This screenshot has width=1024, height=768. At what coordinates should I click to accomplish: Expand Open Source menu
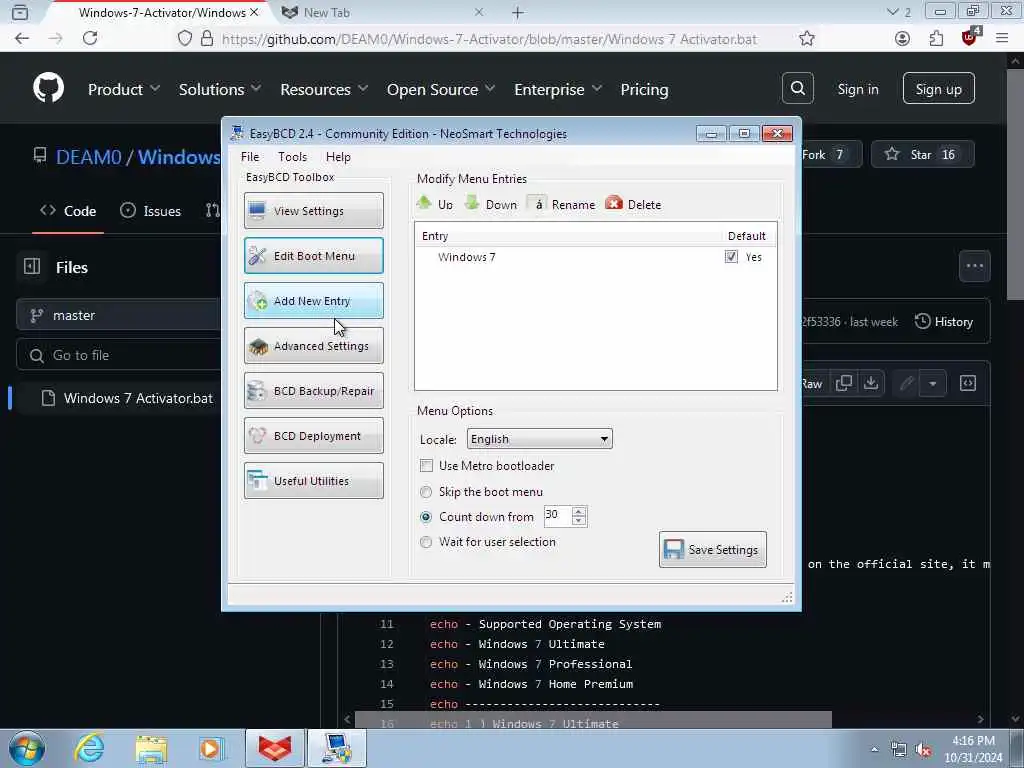coord(441,89)
